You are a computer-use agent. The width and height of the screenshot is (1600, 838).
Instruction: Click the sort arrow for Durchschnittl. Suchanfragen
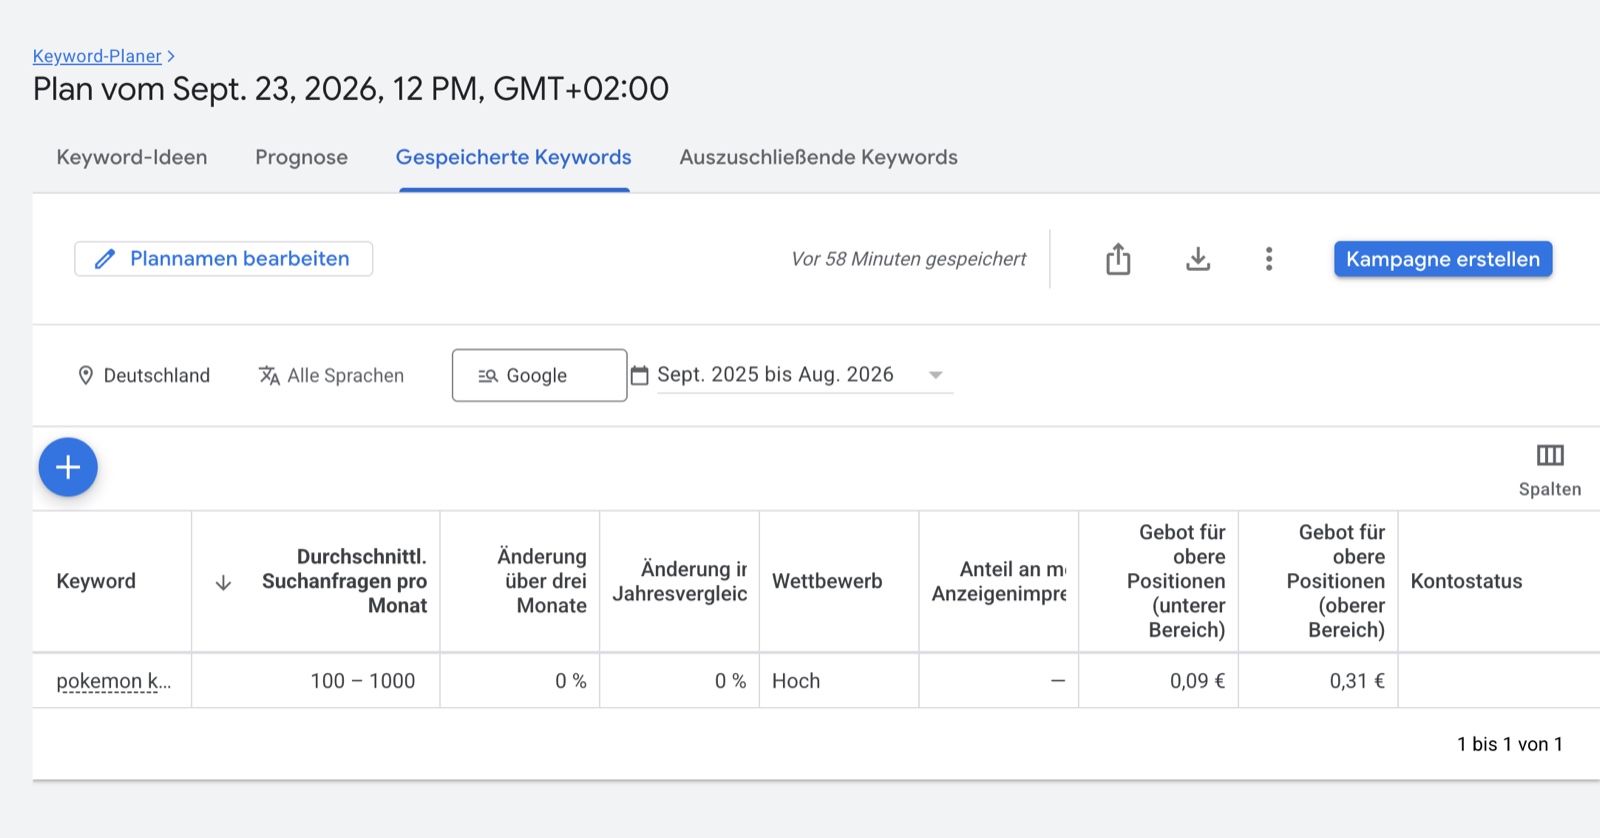(223, 582)
